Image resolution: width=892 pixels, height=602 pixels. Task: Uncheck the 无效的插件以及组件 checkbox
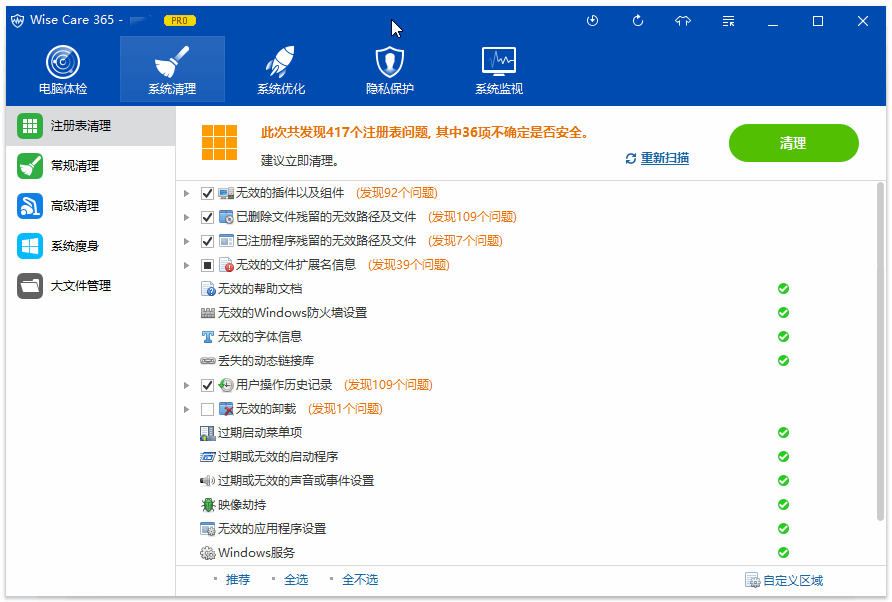(208, 193)
